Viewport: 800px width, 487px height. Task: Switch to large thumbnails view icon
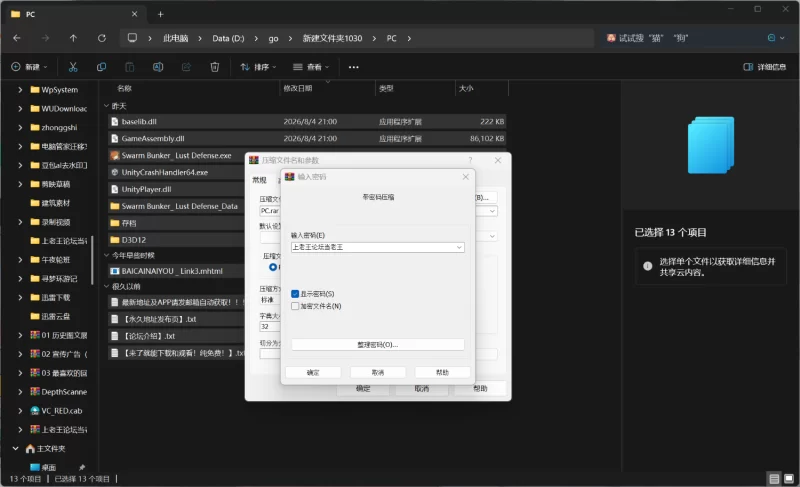coord(789,478)
